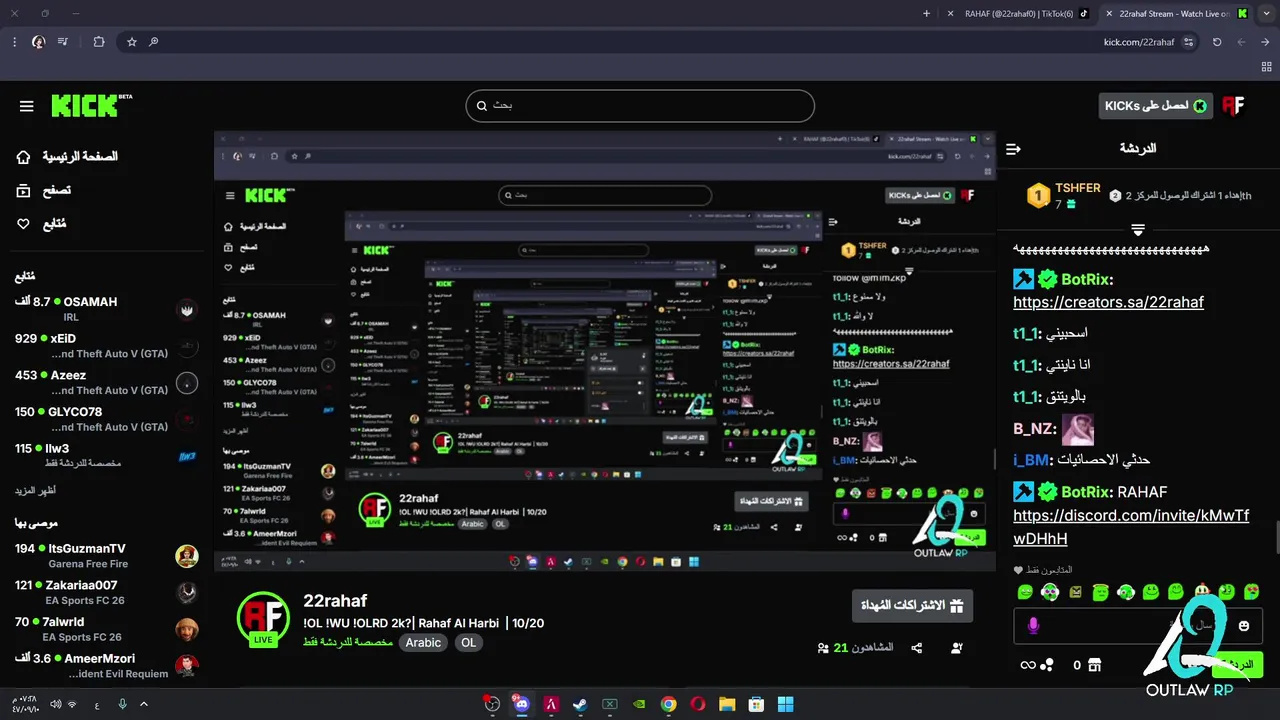Screen dimensions: 1280x720
Task: Toggle the microphone icon in the system tray
Action: pyautogui.click(x=122, y=704)
